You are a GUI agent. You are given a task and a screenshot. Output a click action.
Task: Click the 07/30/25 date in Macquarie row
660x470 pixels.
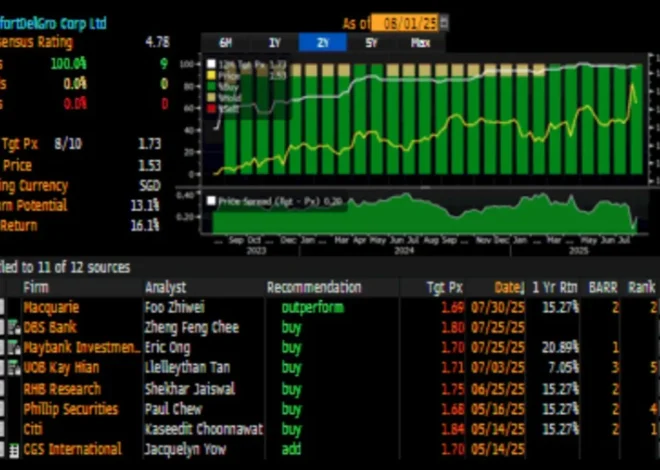498,308
